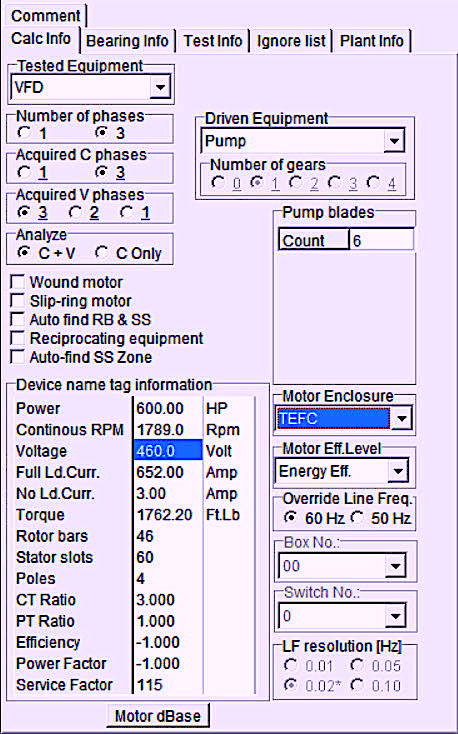Click the HP unit cell
Screen dimensions: 458x734
point(229,408)
